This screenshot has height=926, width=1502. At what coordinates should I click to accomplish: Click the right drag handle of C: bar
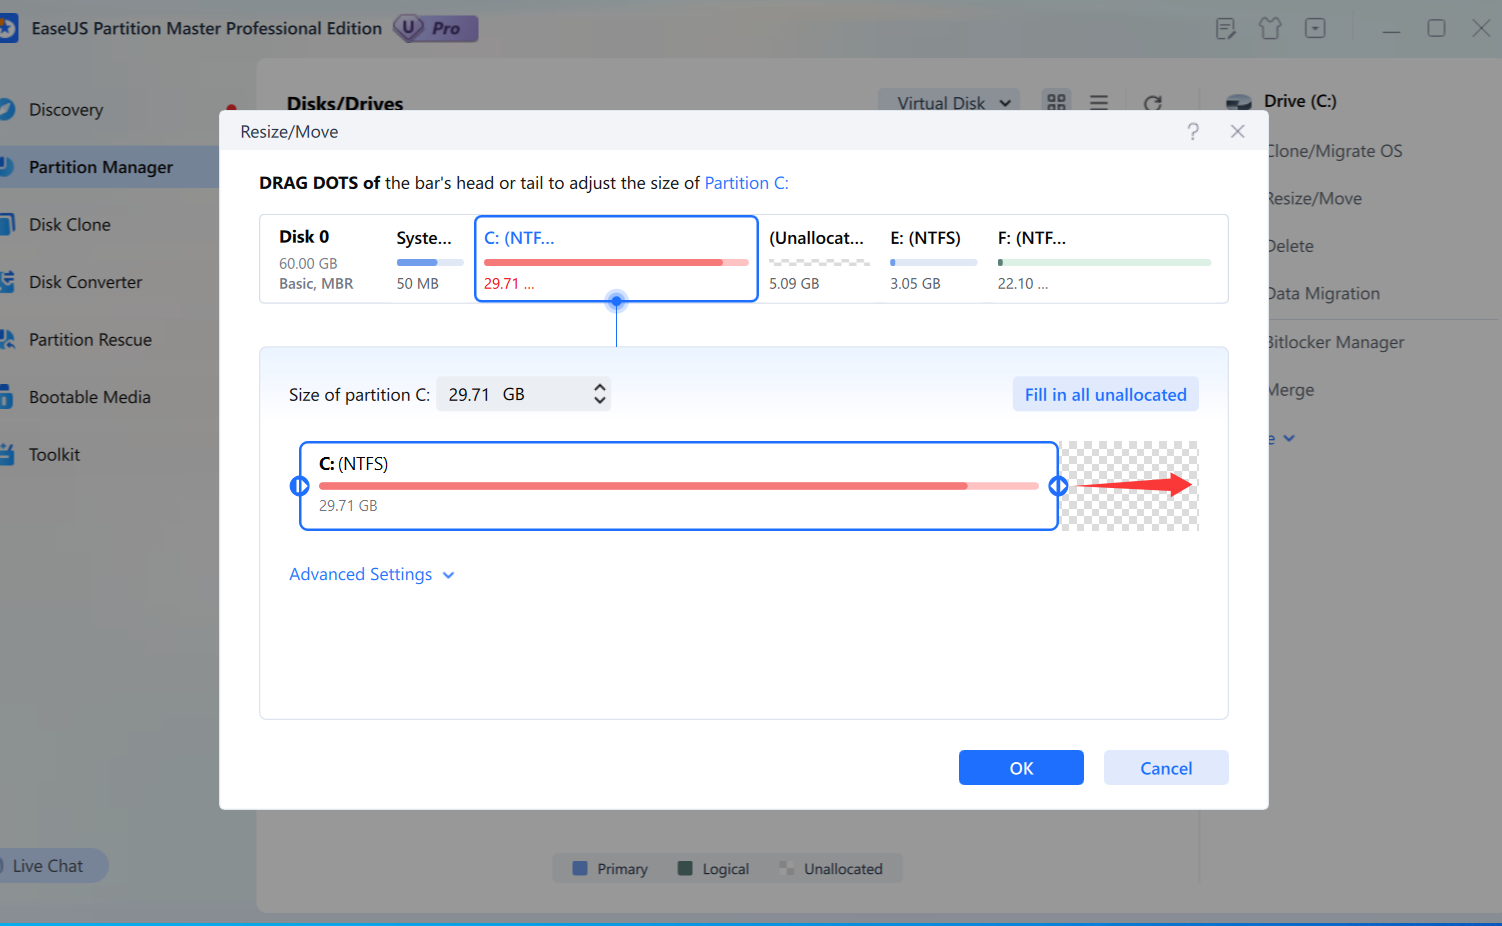[x=1058, y=486]
